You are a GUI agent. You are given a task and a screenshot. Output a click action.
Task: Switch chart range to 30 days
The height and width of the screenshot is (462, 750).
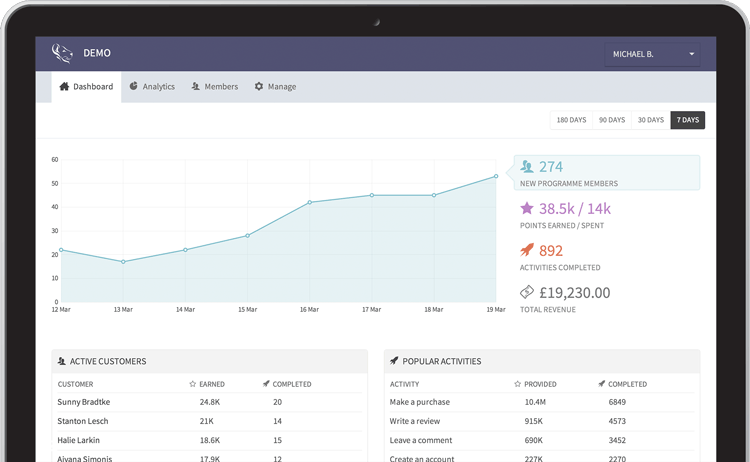650,120
